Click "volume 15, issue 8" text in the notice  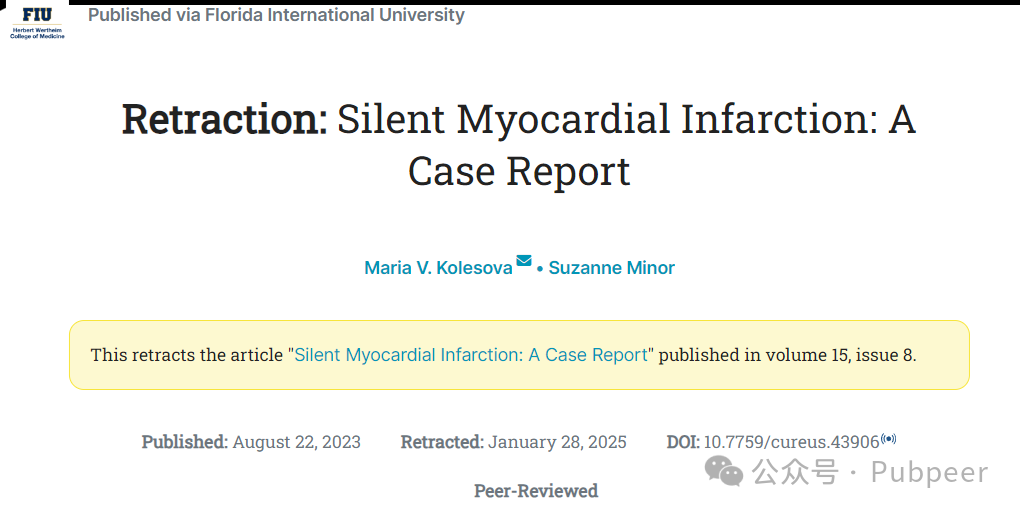pyautogui.click(x=839, y=355)
